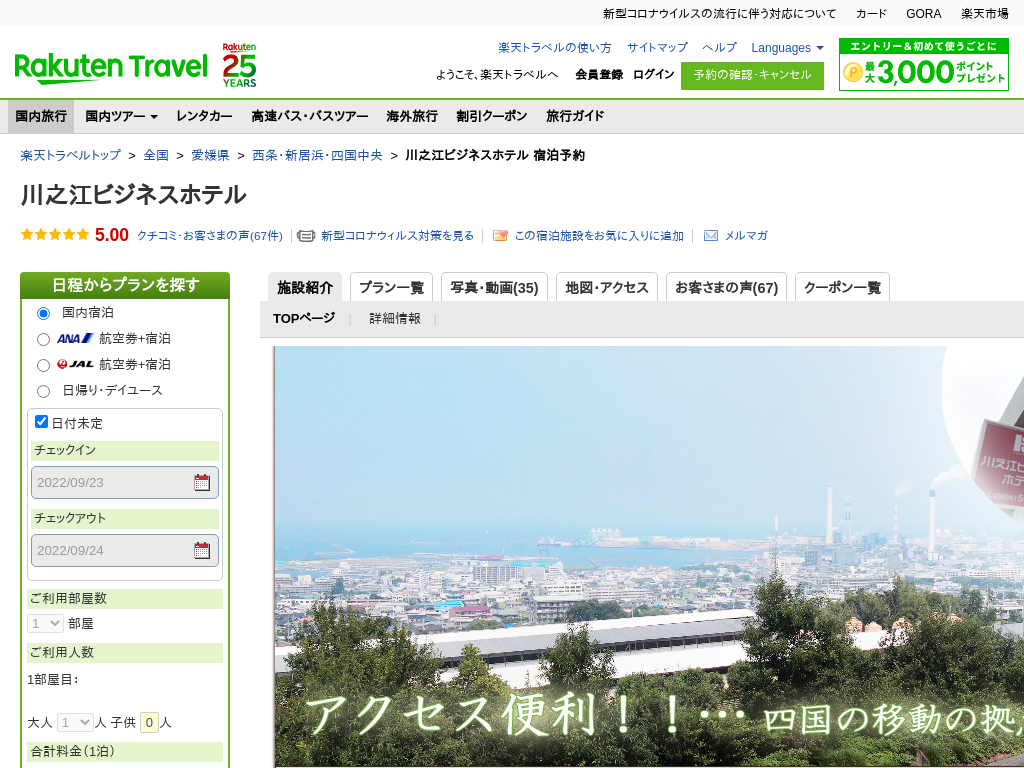Select the 国内宿泊 radio button
Image resolution: width=1024 pixels, height=768 pixels.
(43, 313)
